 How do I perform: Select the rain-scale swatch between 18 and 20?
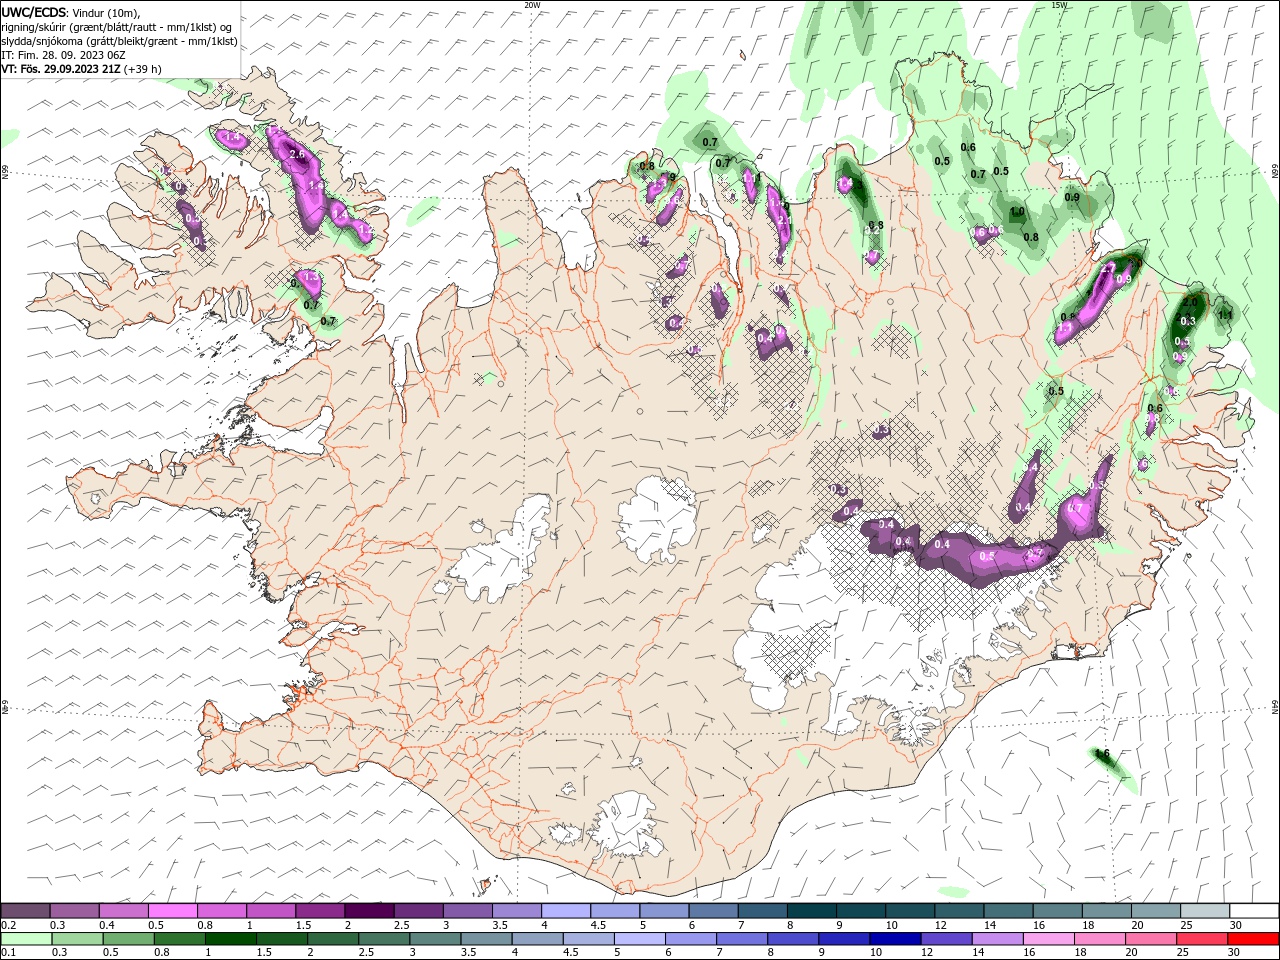click(1098, 939)
